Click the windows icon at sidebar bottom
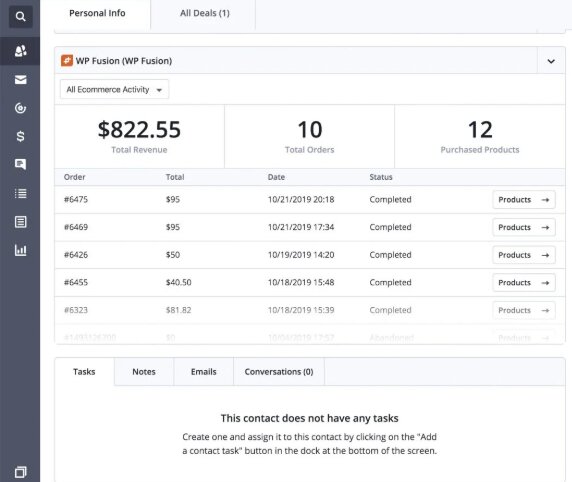Screen dimensions: 572x482 point(20,472)
